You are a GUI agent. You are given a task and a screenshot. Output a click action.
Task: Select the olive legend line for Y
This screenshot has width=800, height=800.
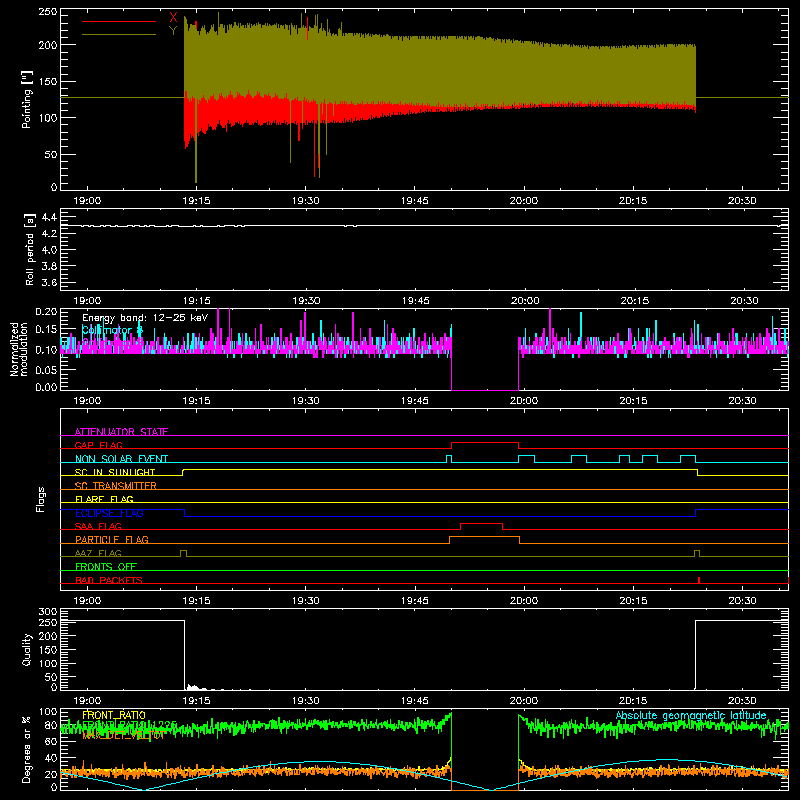point(119,34)
